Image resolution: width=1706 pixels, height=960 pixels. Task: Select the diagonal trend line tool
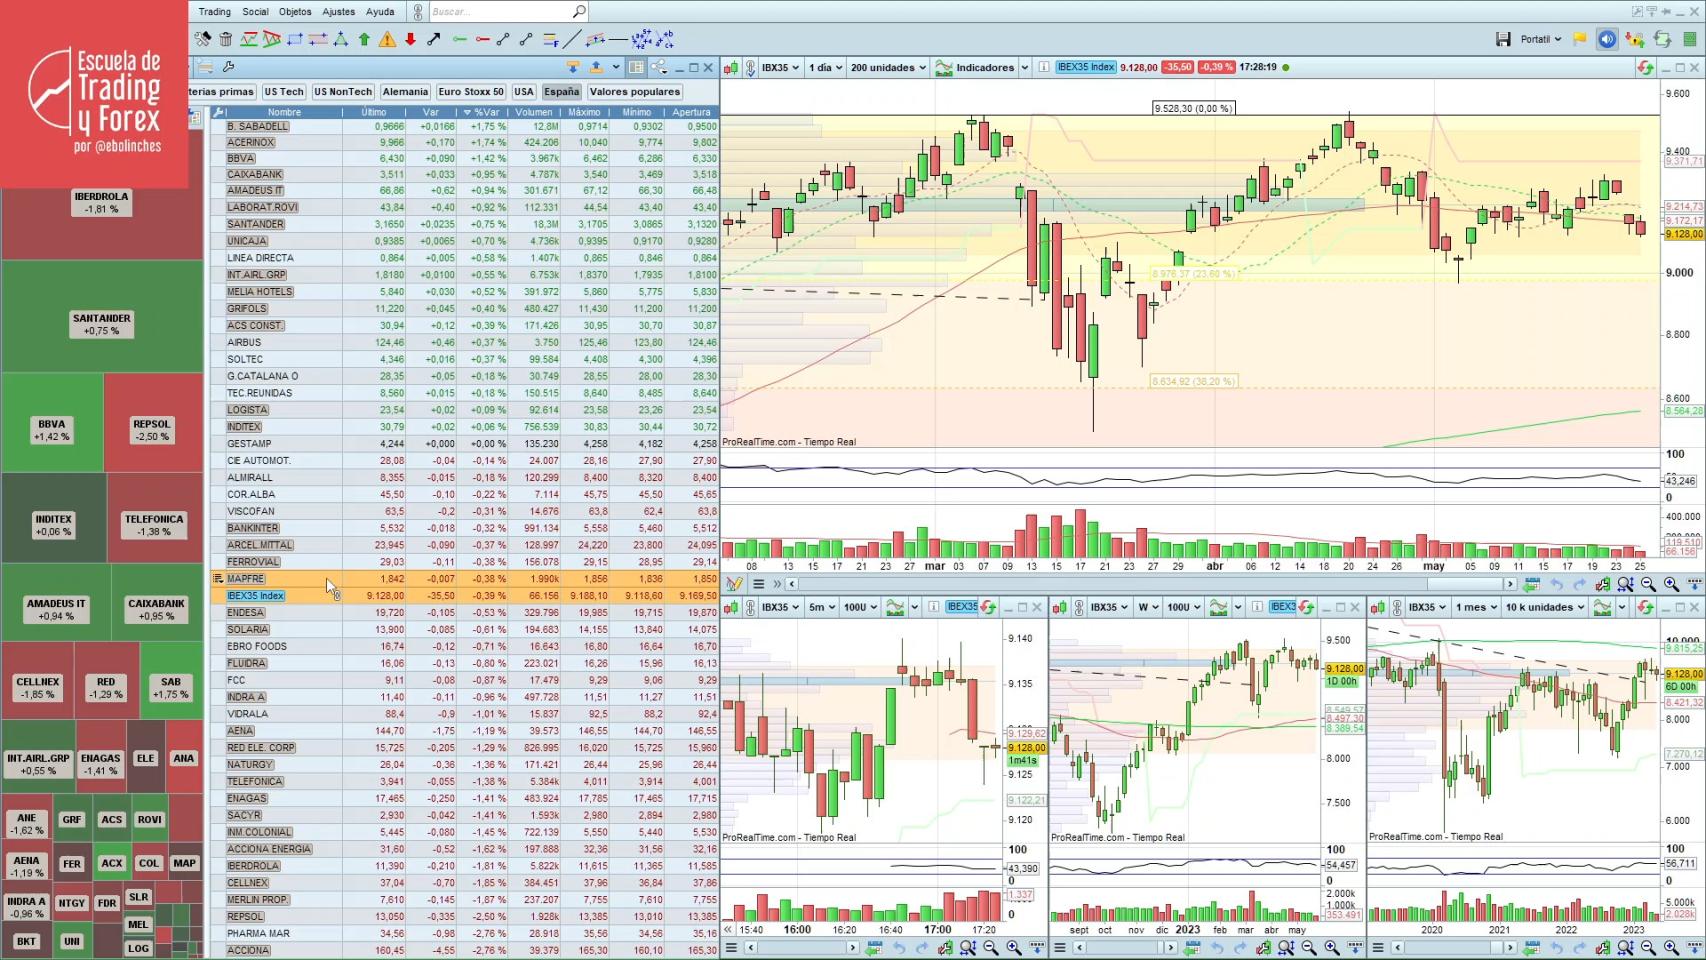point(572,39)
